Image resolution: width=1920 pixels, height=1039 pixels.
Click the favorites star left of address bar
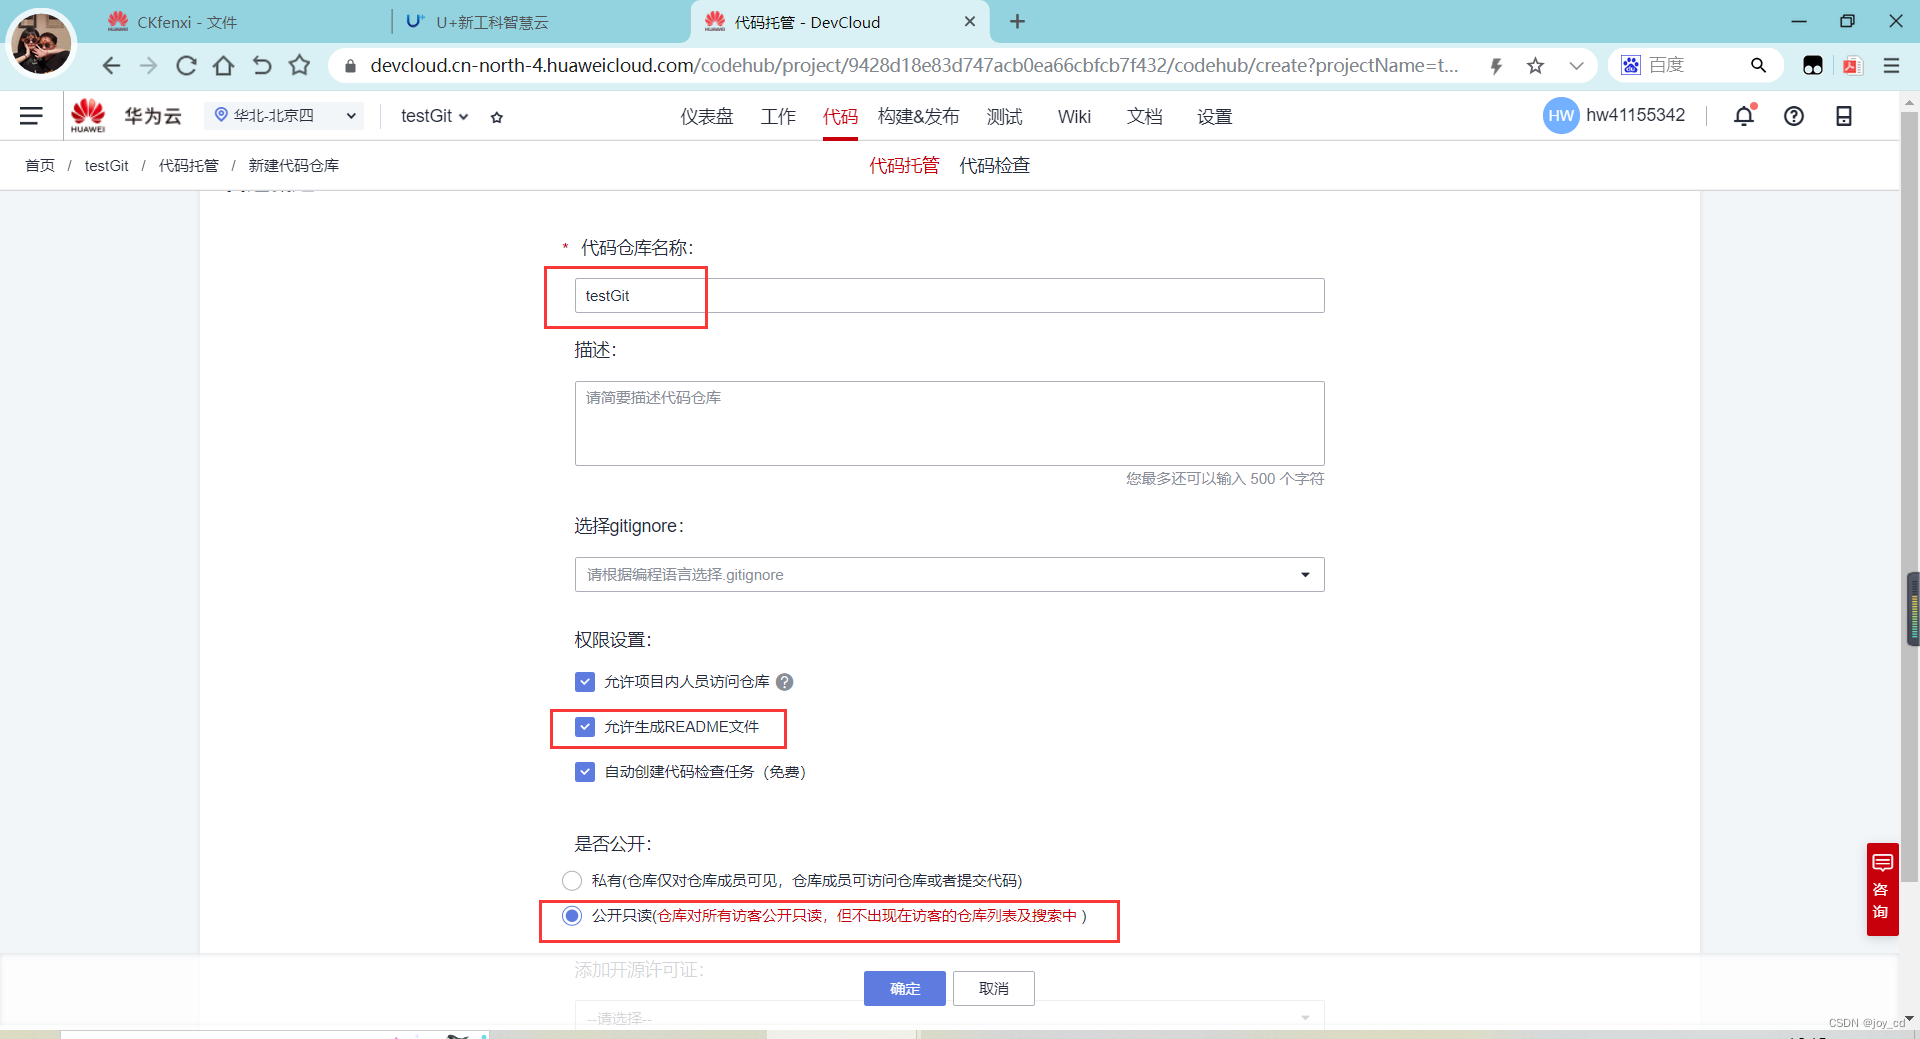coord(299,65)
